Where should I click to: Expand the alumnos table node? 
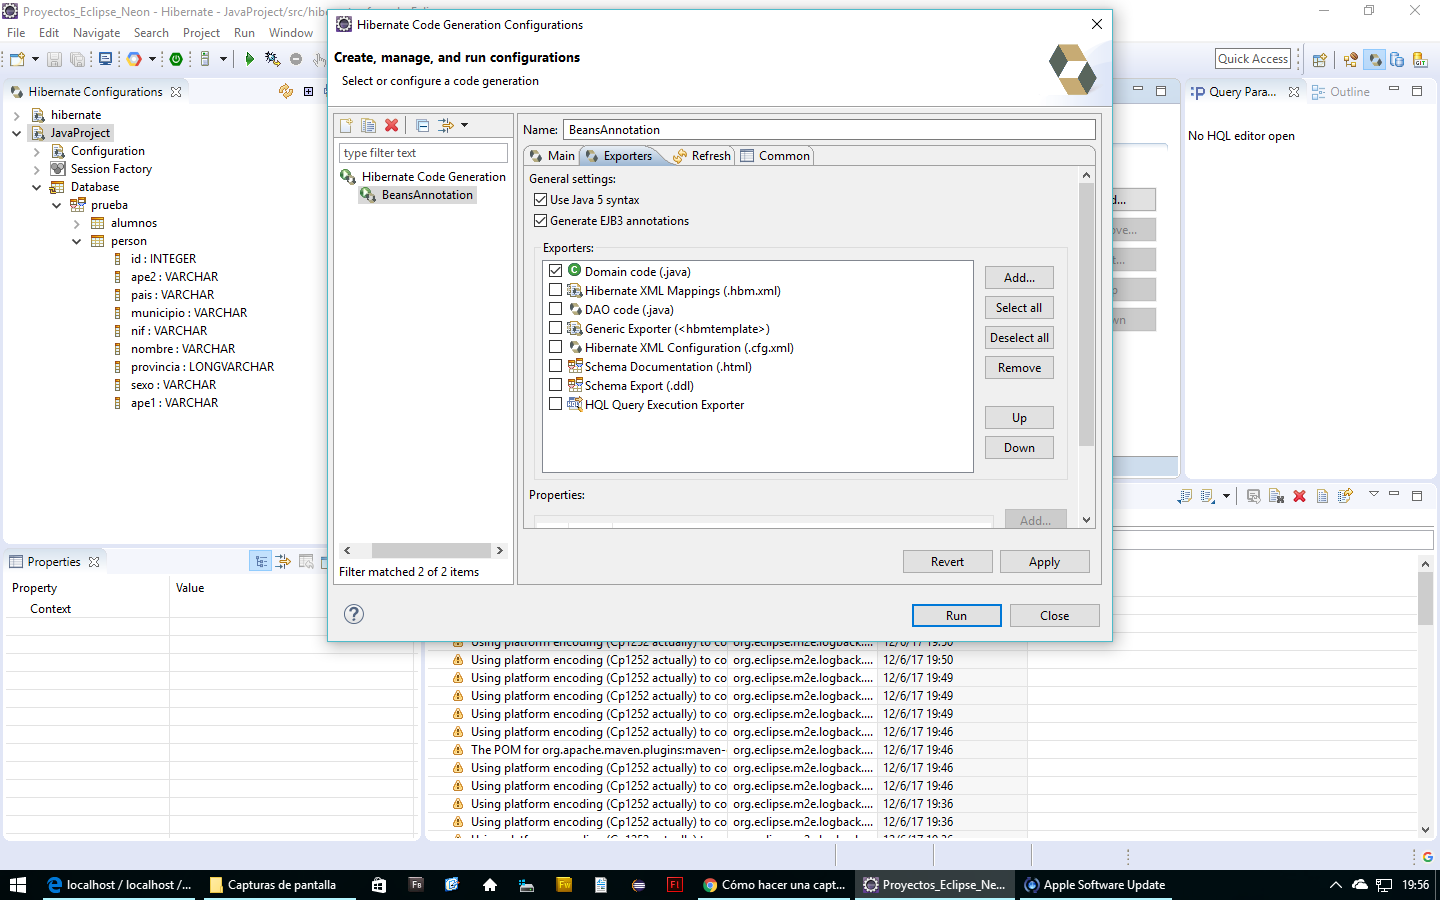(77, 223)
